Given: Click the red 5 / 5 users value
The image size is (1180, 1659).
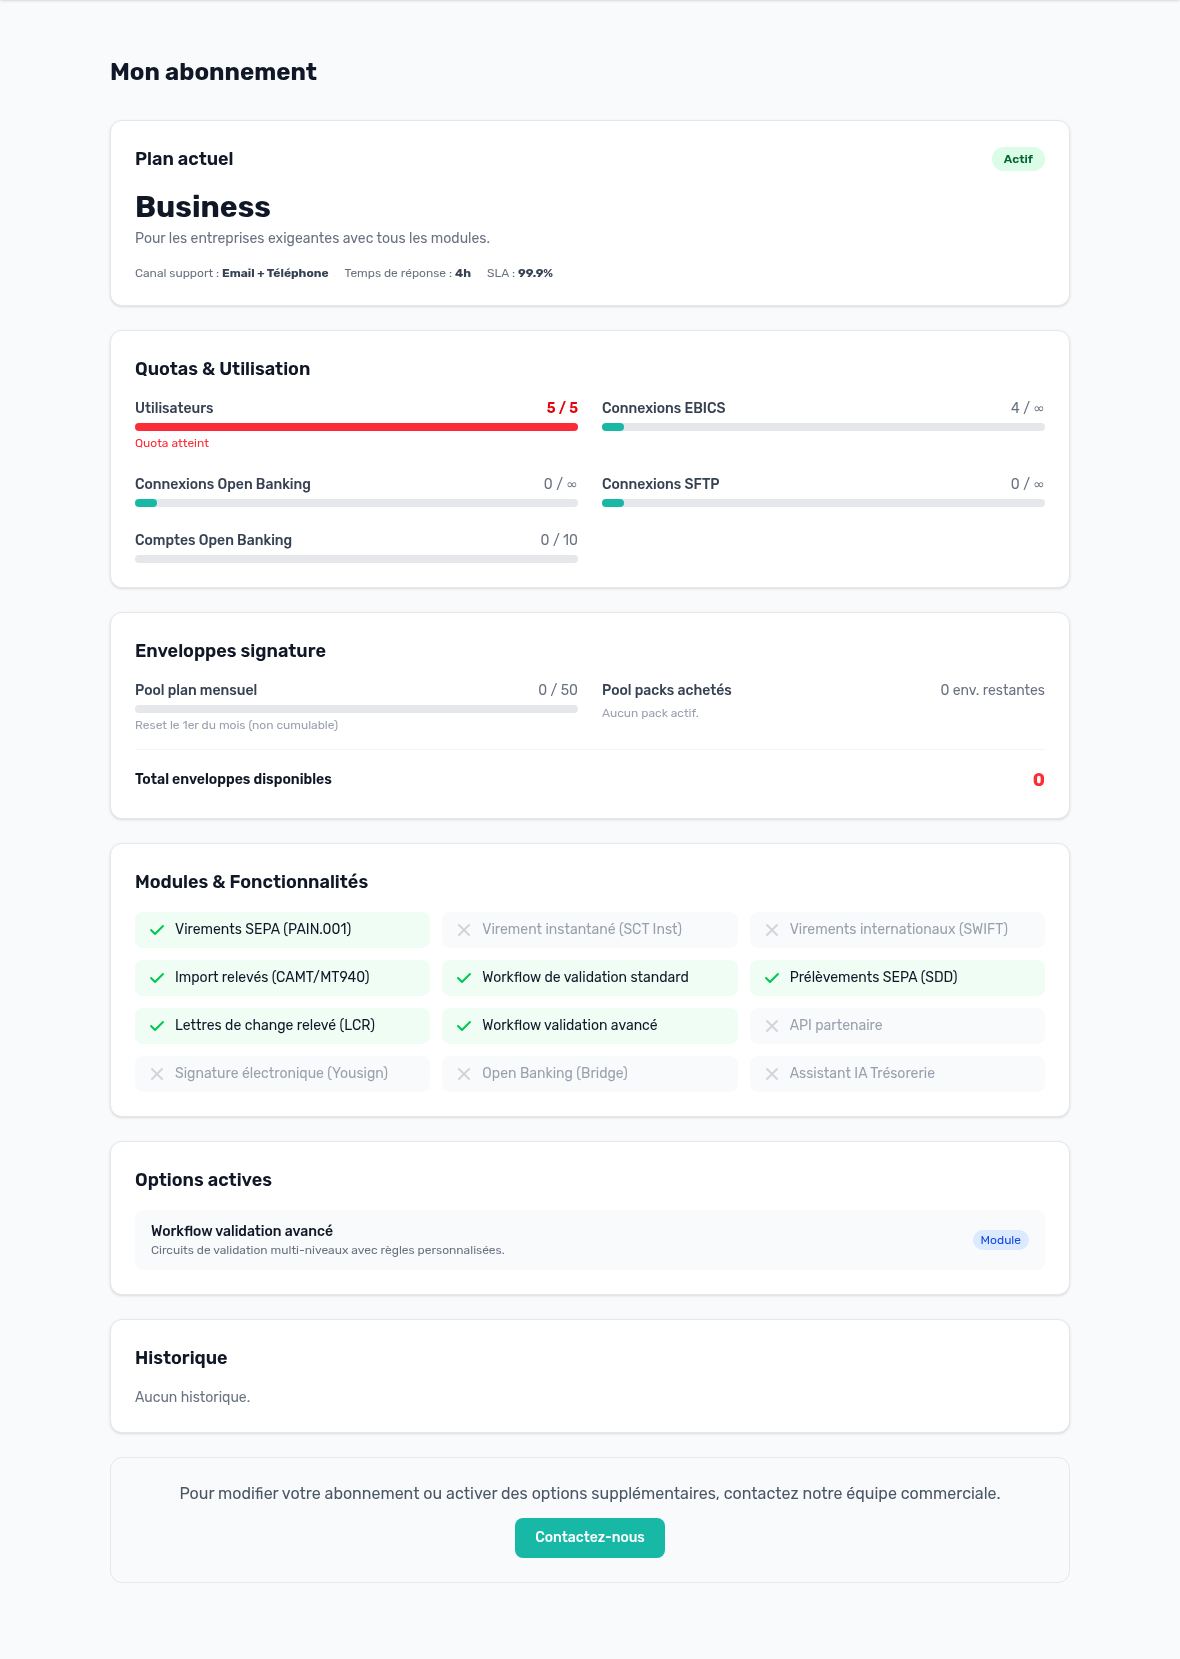Looking at the screenshot, I should (562, 408).
